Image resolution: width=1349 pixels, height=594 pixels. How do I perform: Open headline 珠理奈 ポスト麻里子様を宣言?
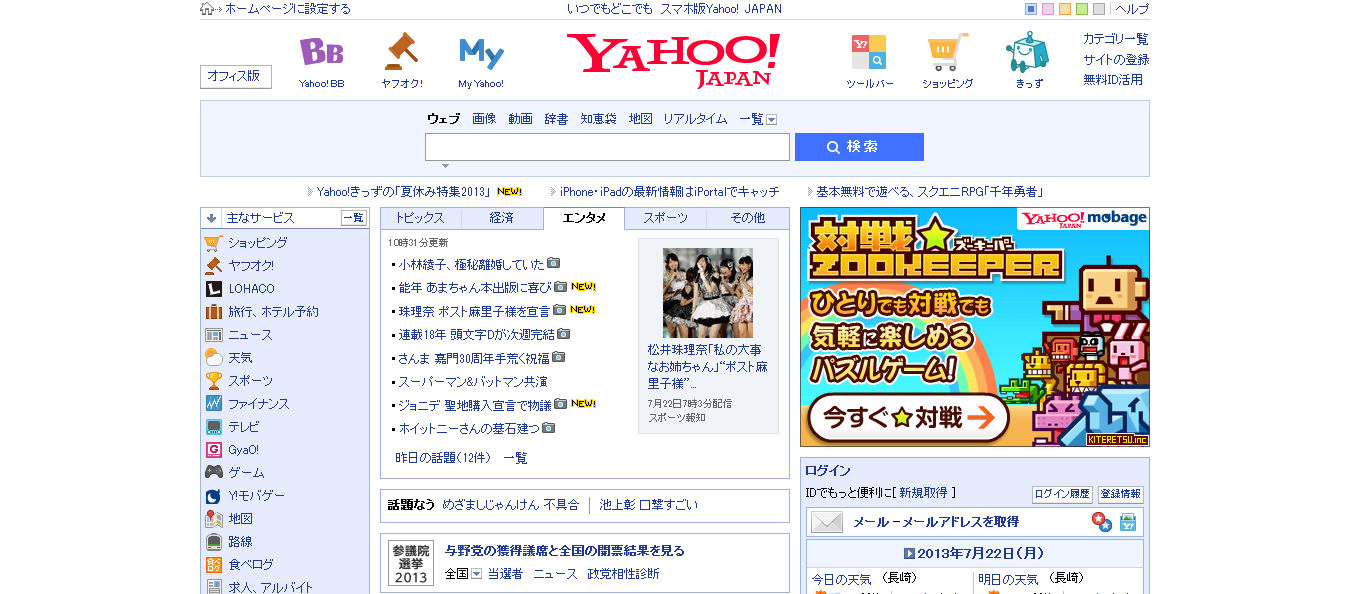474,311
